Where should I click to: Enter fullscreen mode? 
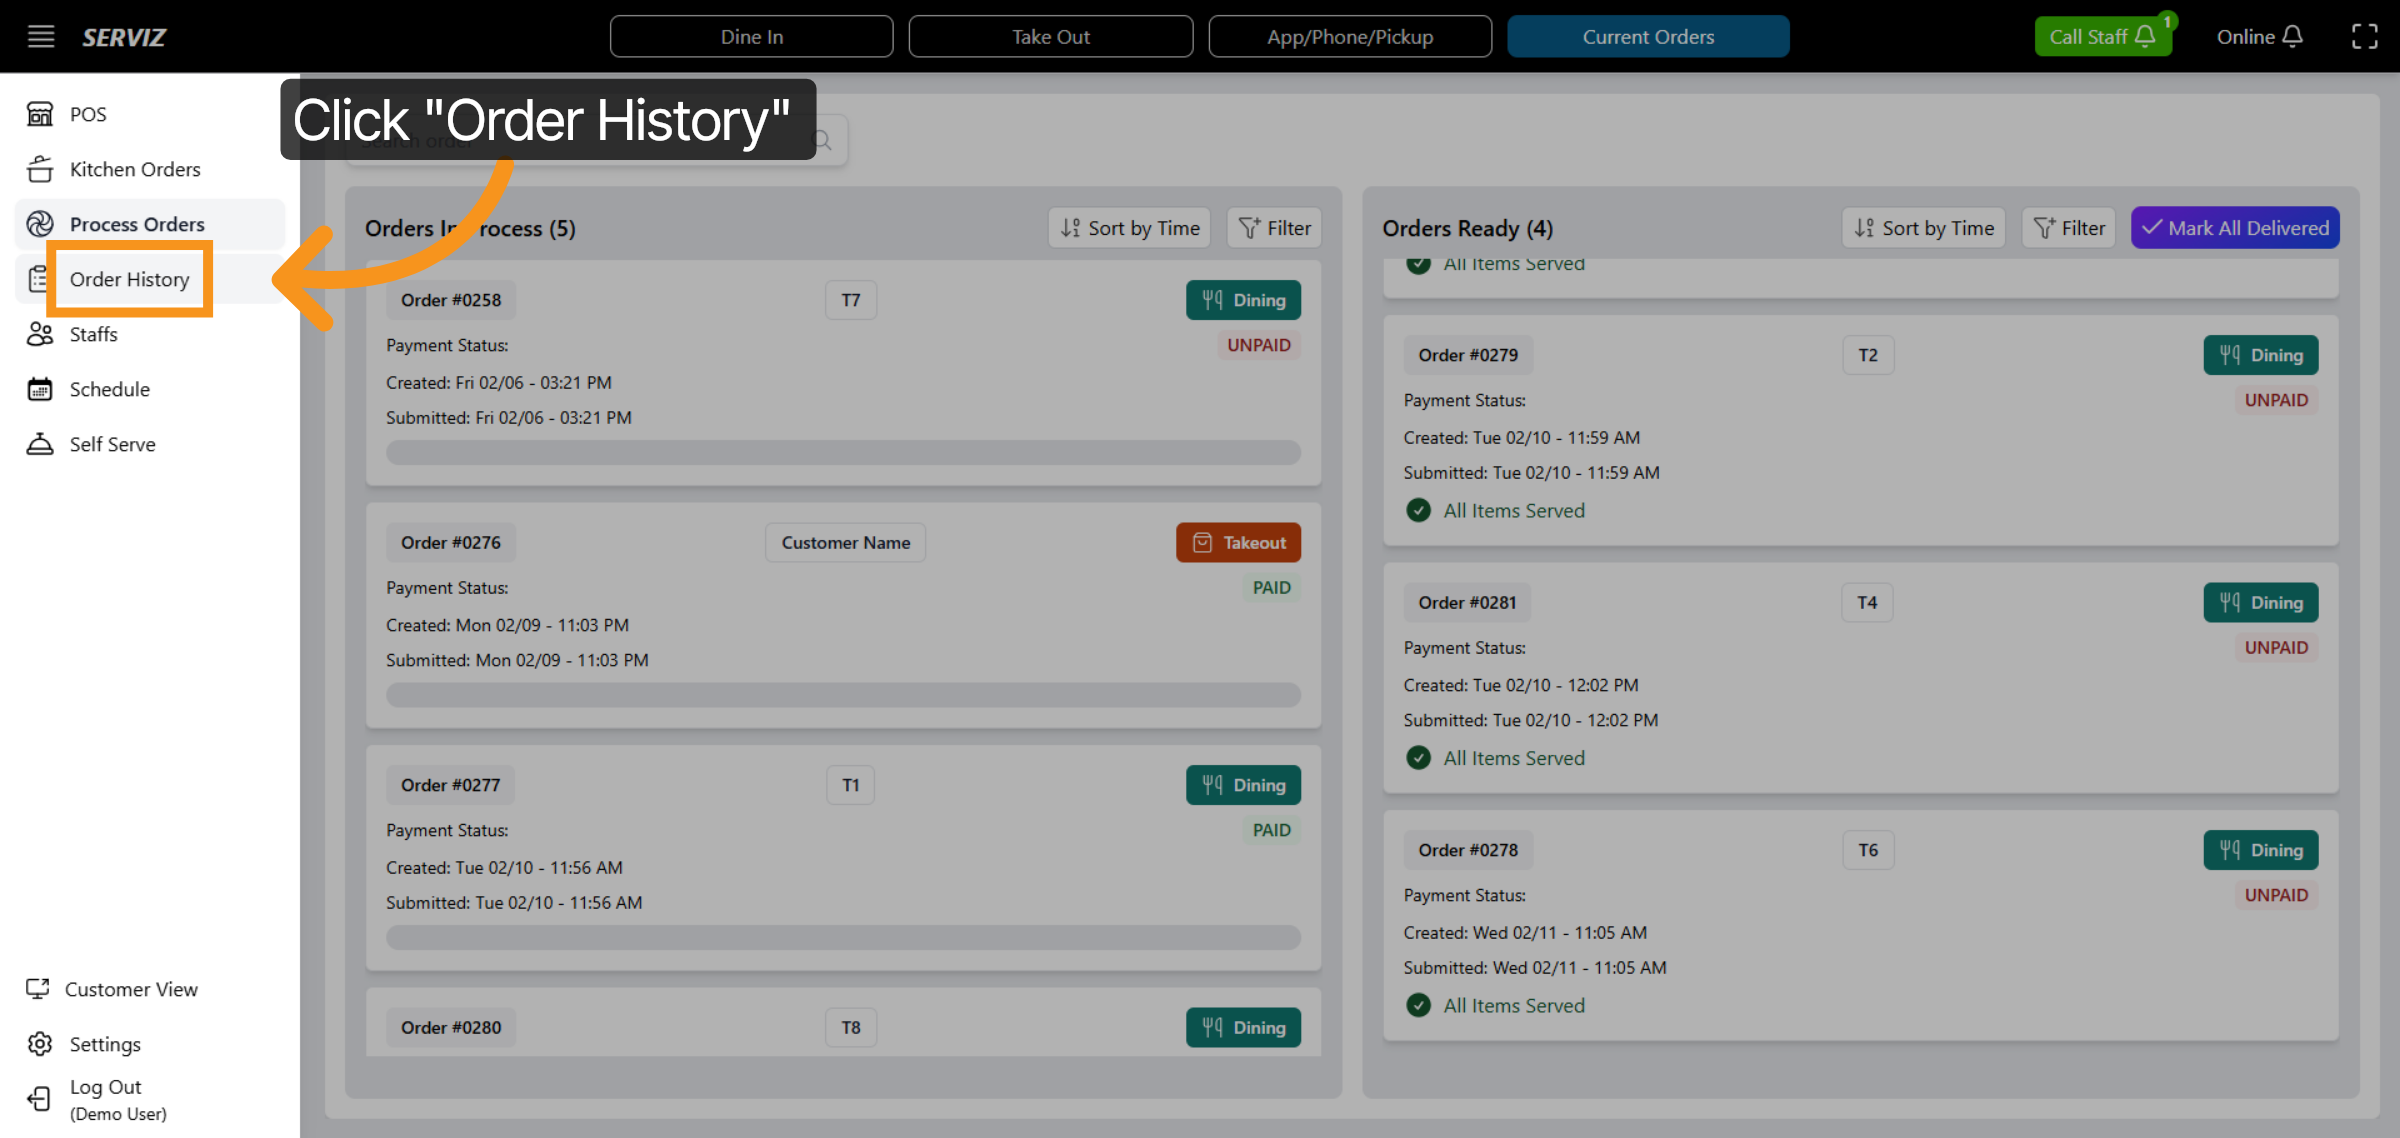point(2366,36)
